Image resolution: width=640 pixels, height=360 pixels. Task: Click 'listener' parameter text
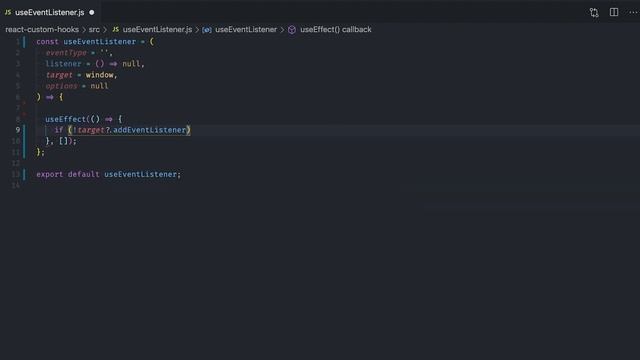63,64
